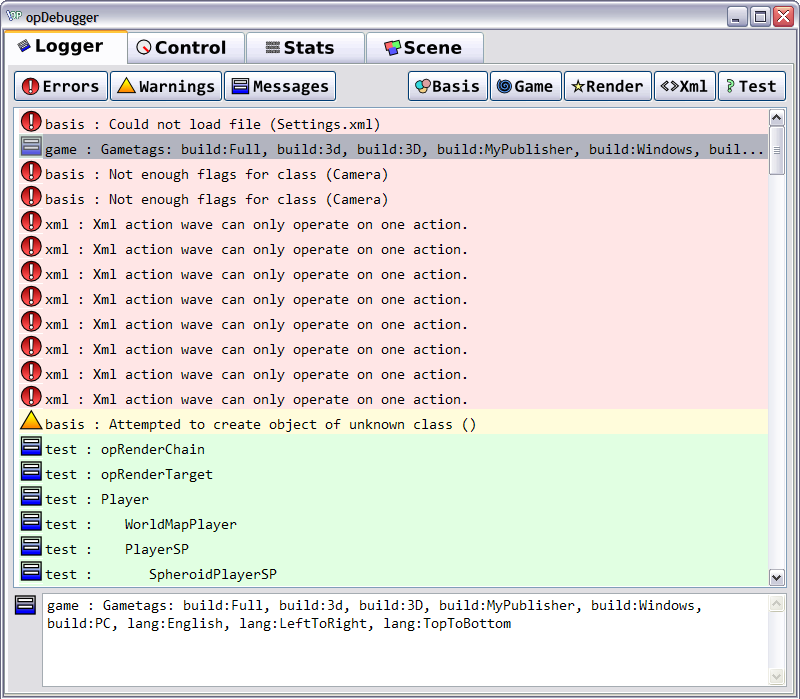Click the yellow warning triangle icon in log

pyautogui.click(x=31, y=422)
